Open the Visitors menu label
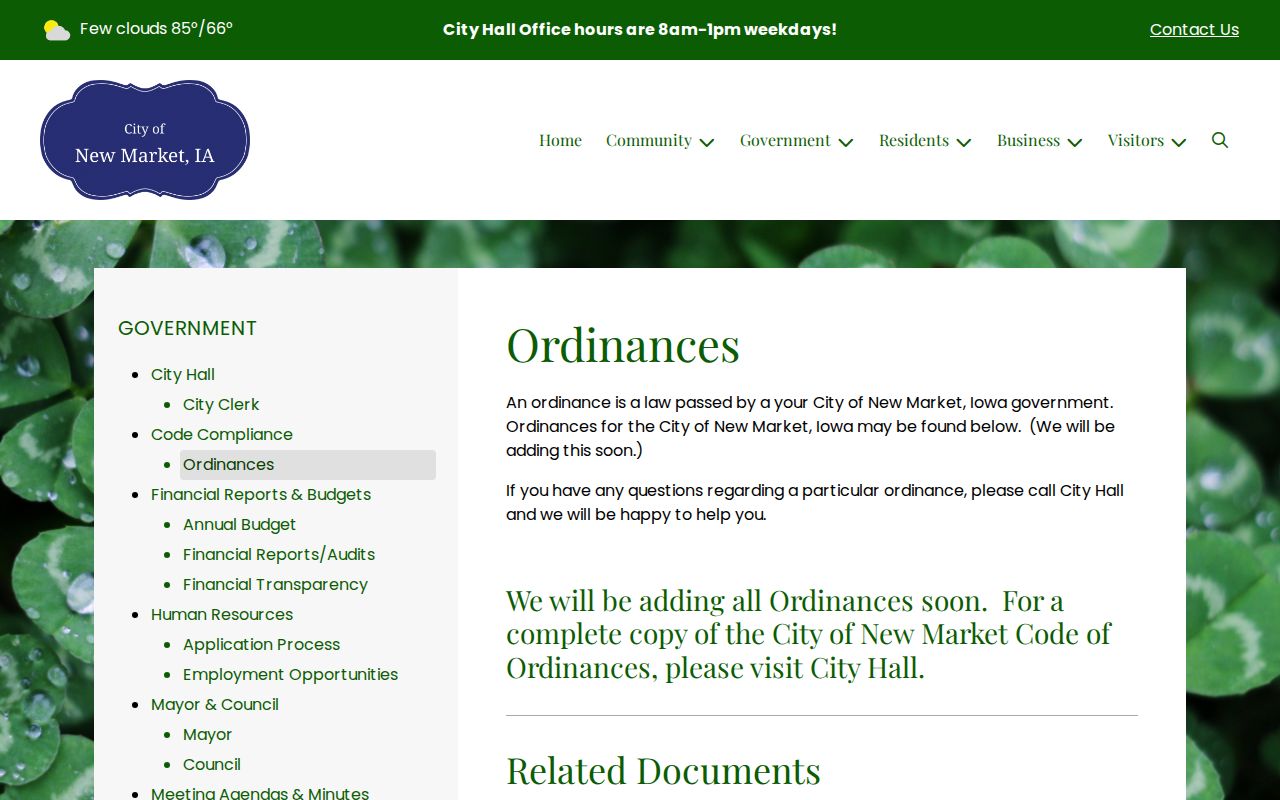1280x800 pixels. pos(1136,140)
